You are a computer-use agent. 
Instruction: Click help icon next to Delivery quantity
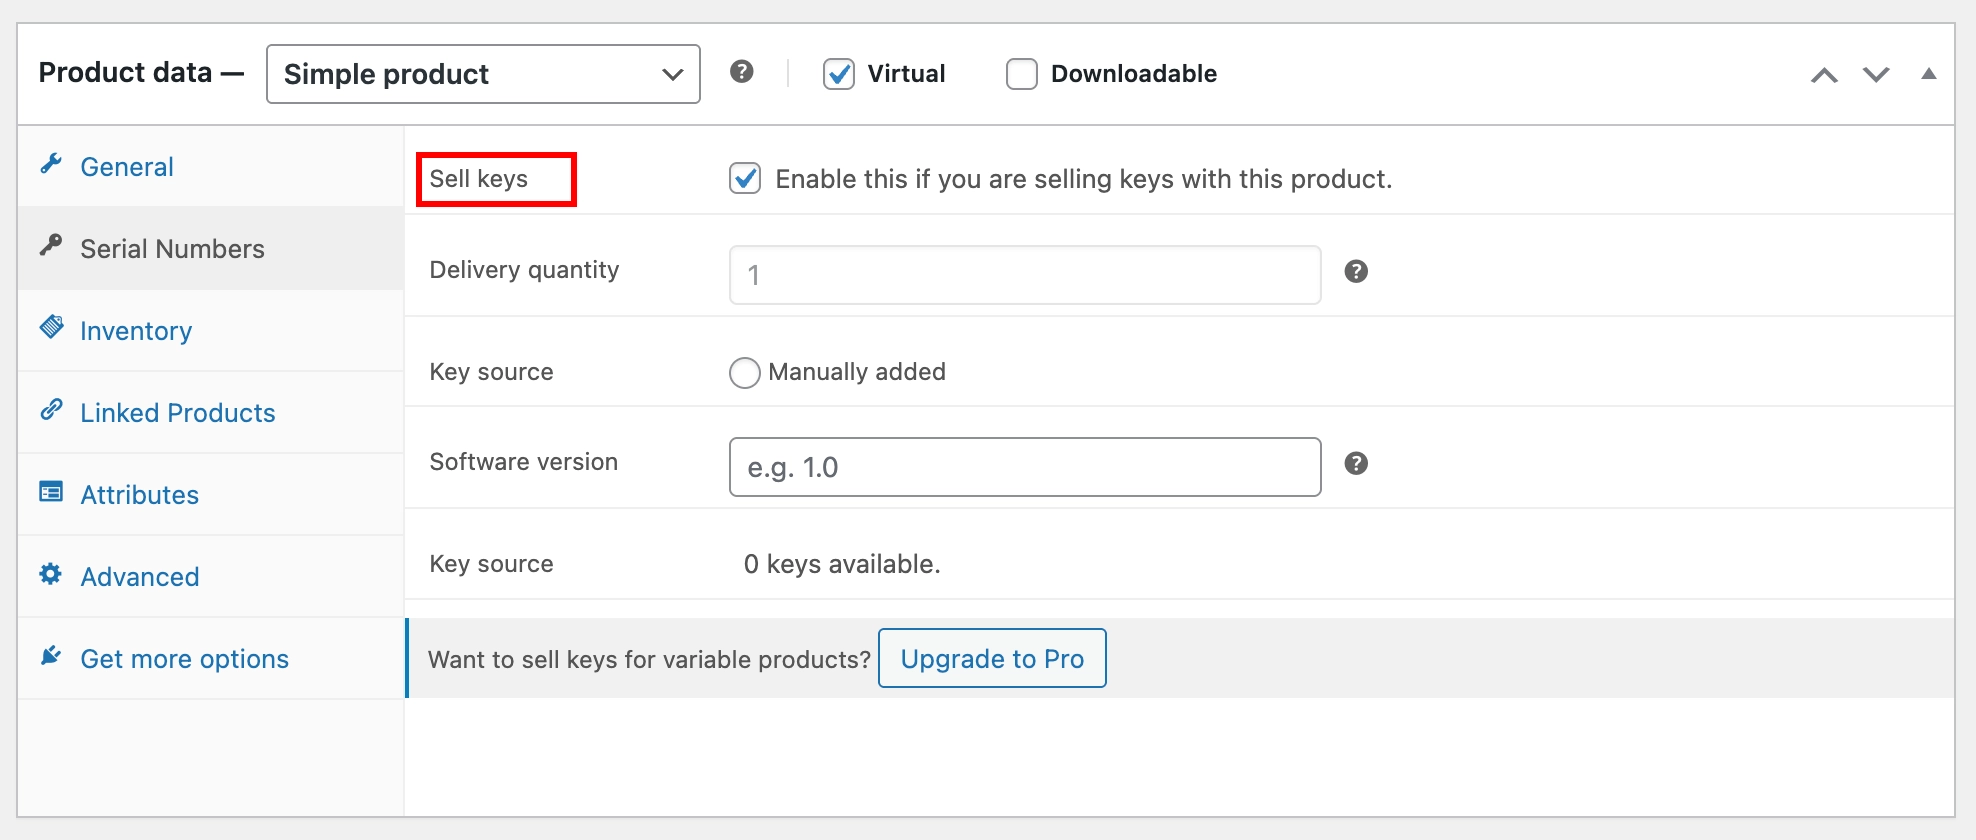1356,271
